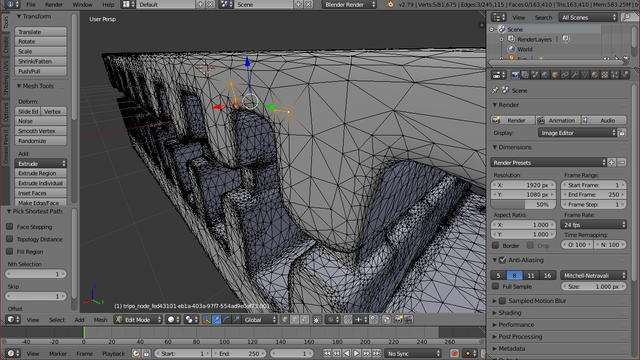Select anti-aliasing sample count 16
Screen dimensions: 640x360
(547, 276)
